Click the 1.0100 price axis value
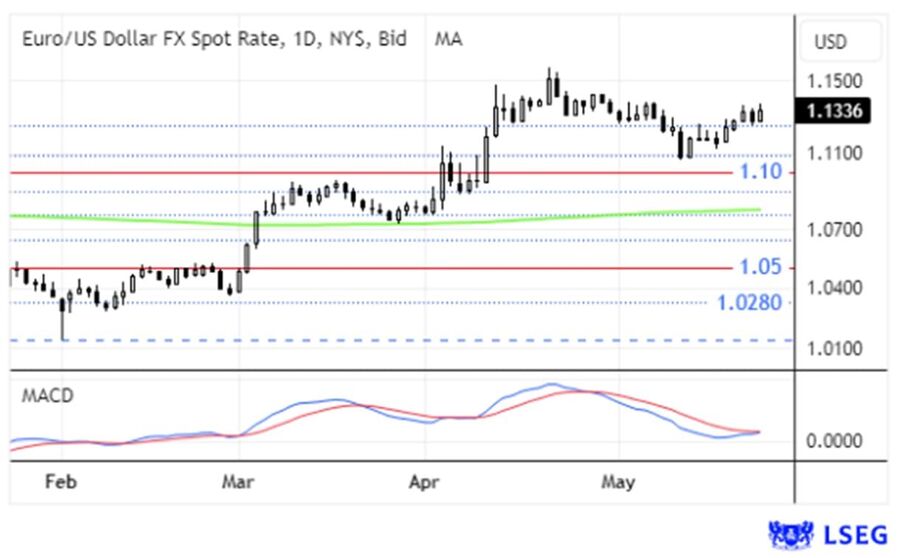This screenshot has height=558, width=900. point(835,348)
